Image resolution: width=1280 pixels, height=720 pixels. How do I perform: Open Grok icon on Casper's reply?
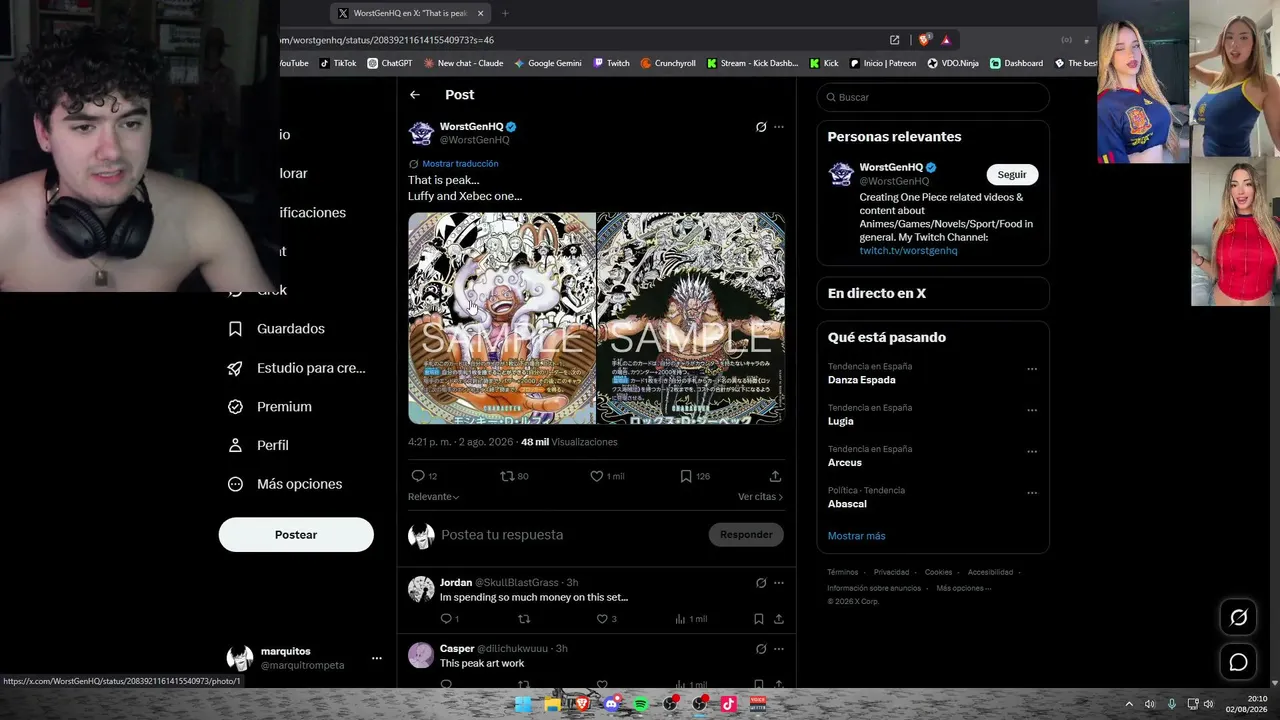(761, 649)
